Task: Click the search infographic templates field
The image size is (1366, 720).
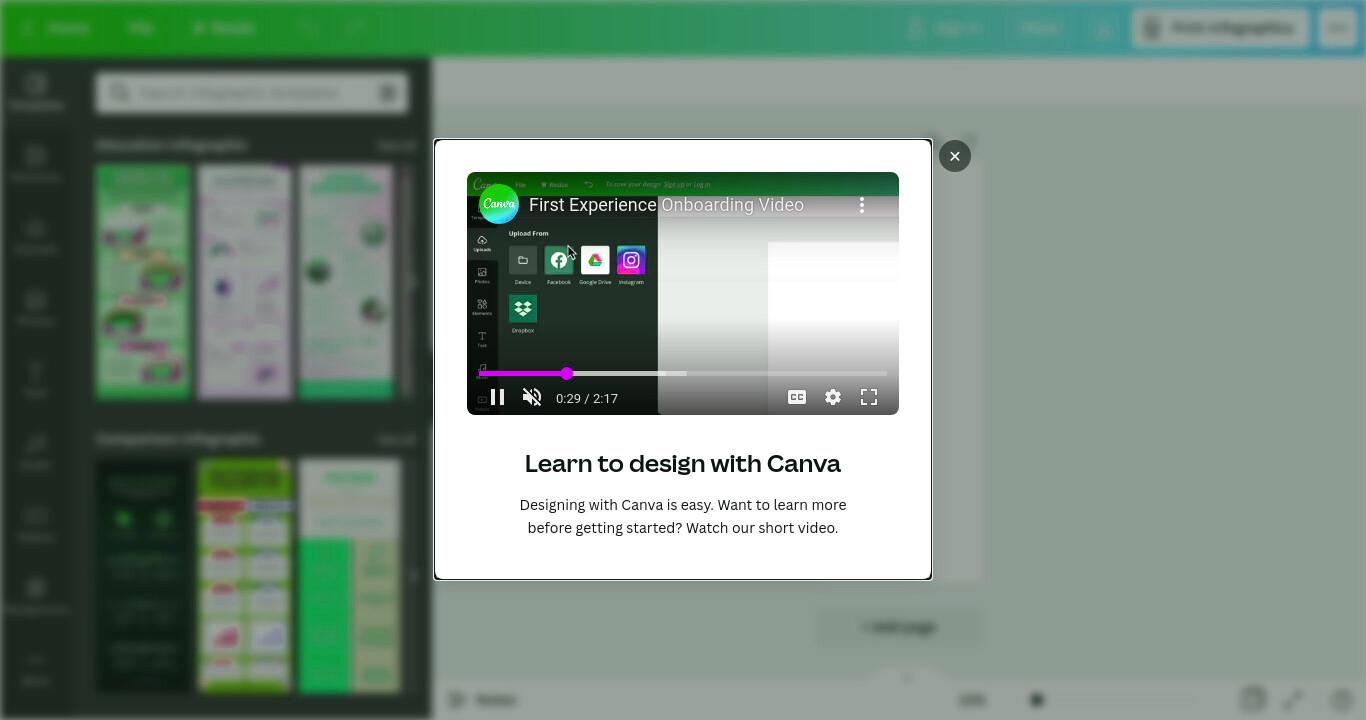Action: click(252, 93)
